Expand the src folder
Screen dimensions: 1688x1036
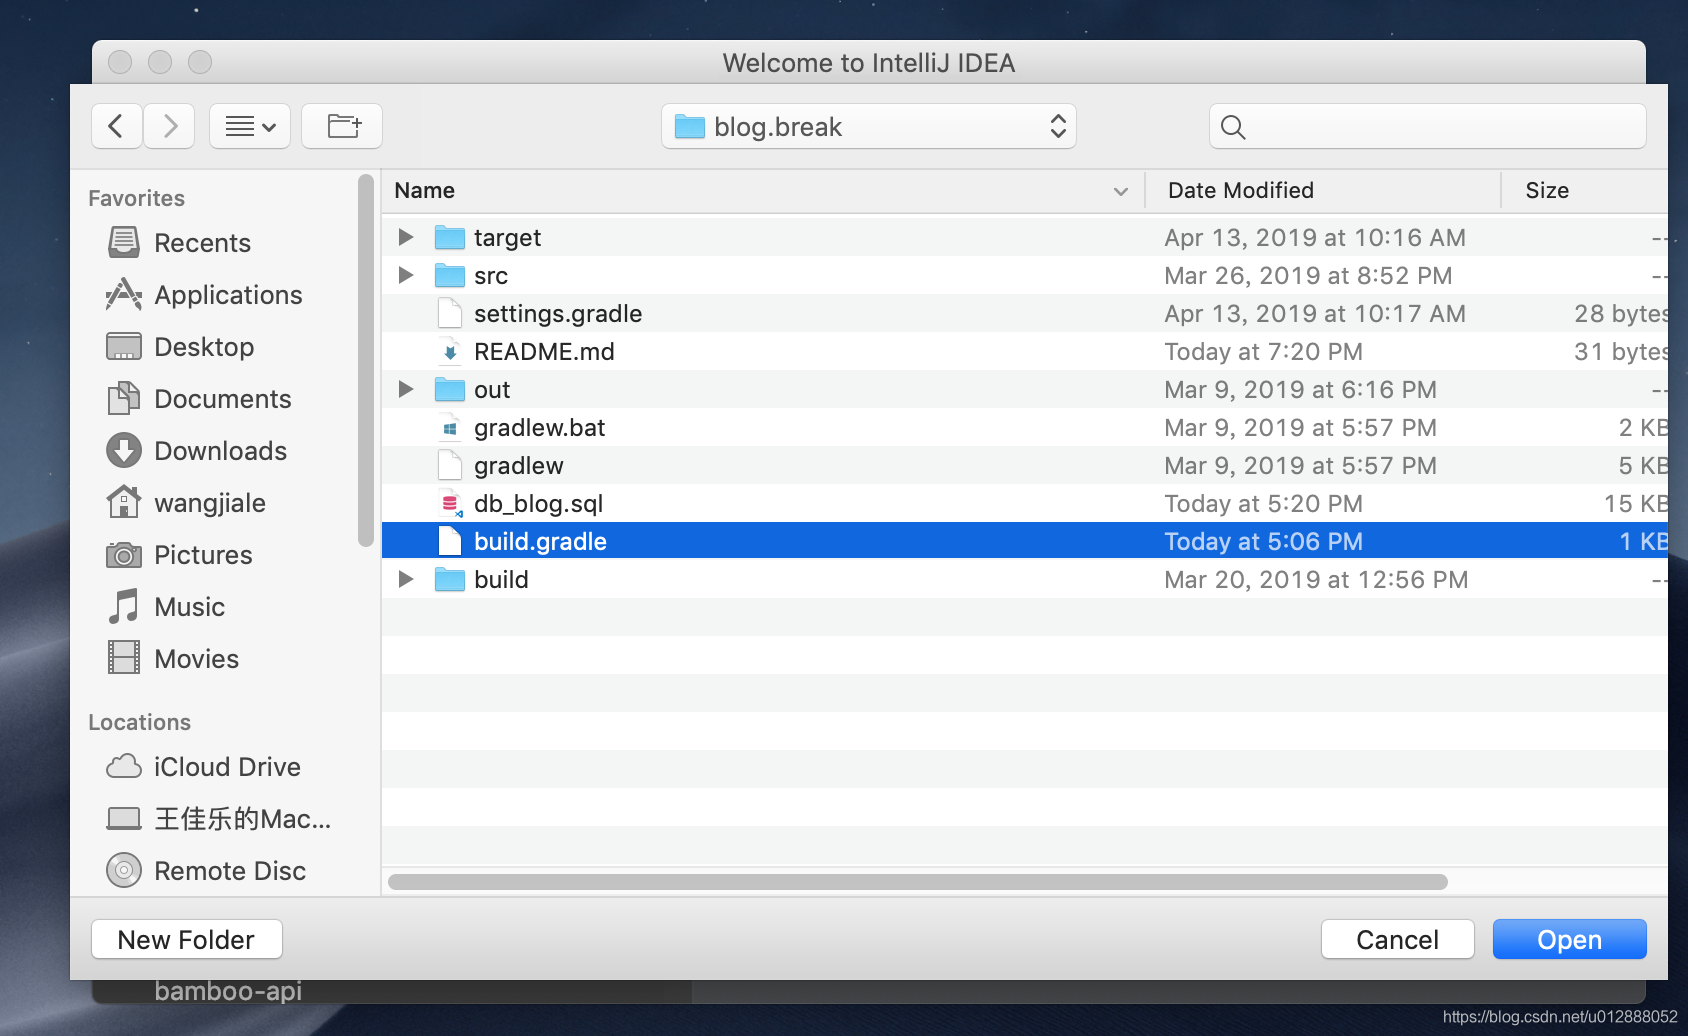click(x=405, y=275)
